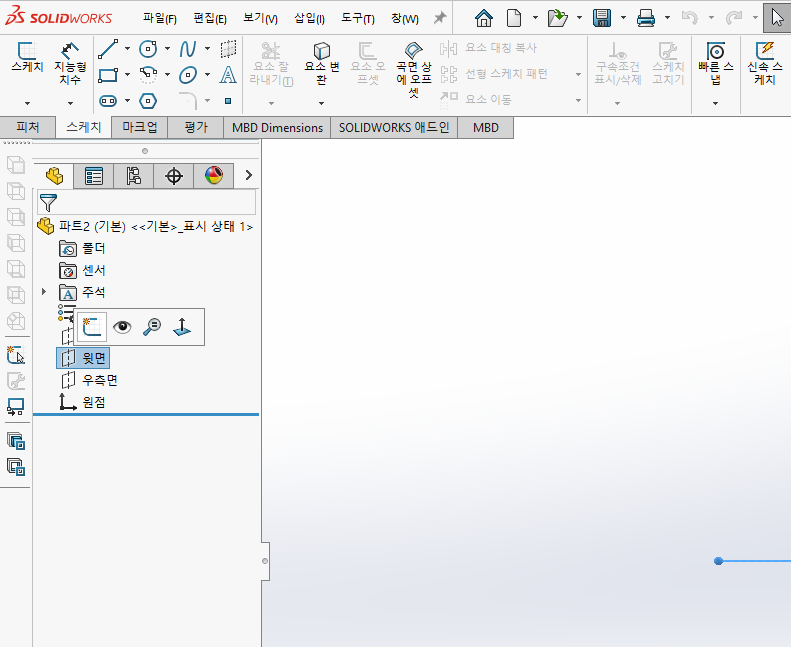
Task: Click the sketch icon in context toolbar
Action: [92, 327]
